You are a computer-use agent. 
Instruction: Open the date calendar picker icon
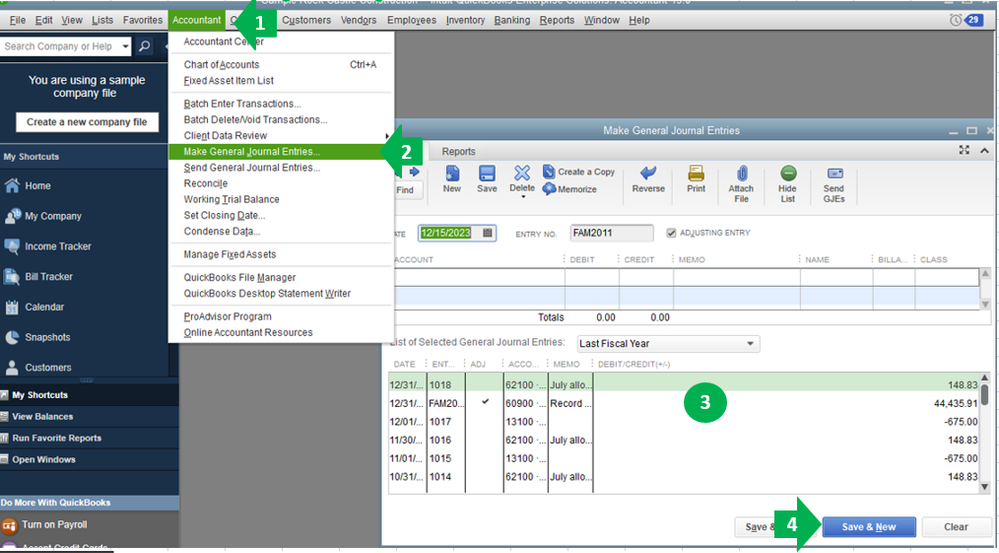pyautogui.click(x=487, y=233)
